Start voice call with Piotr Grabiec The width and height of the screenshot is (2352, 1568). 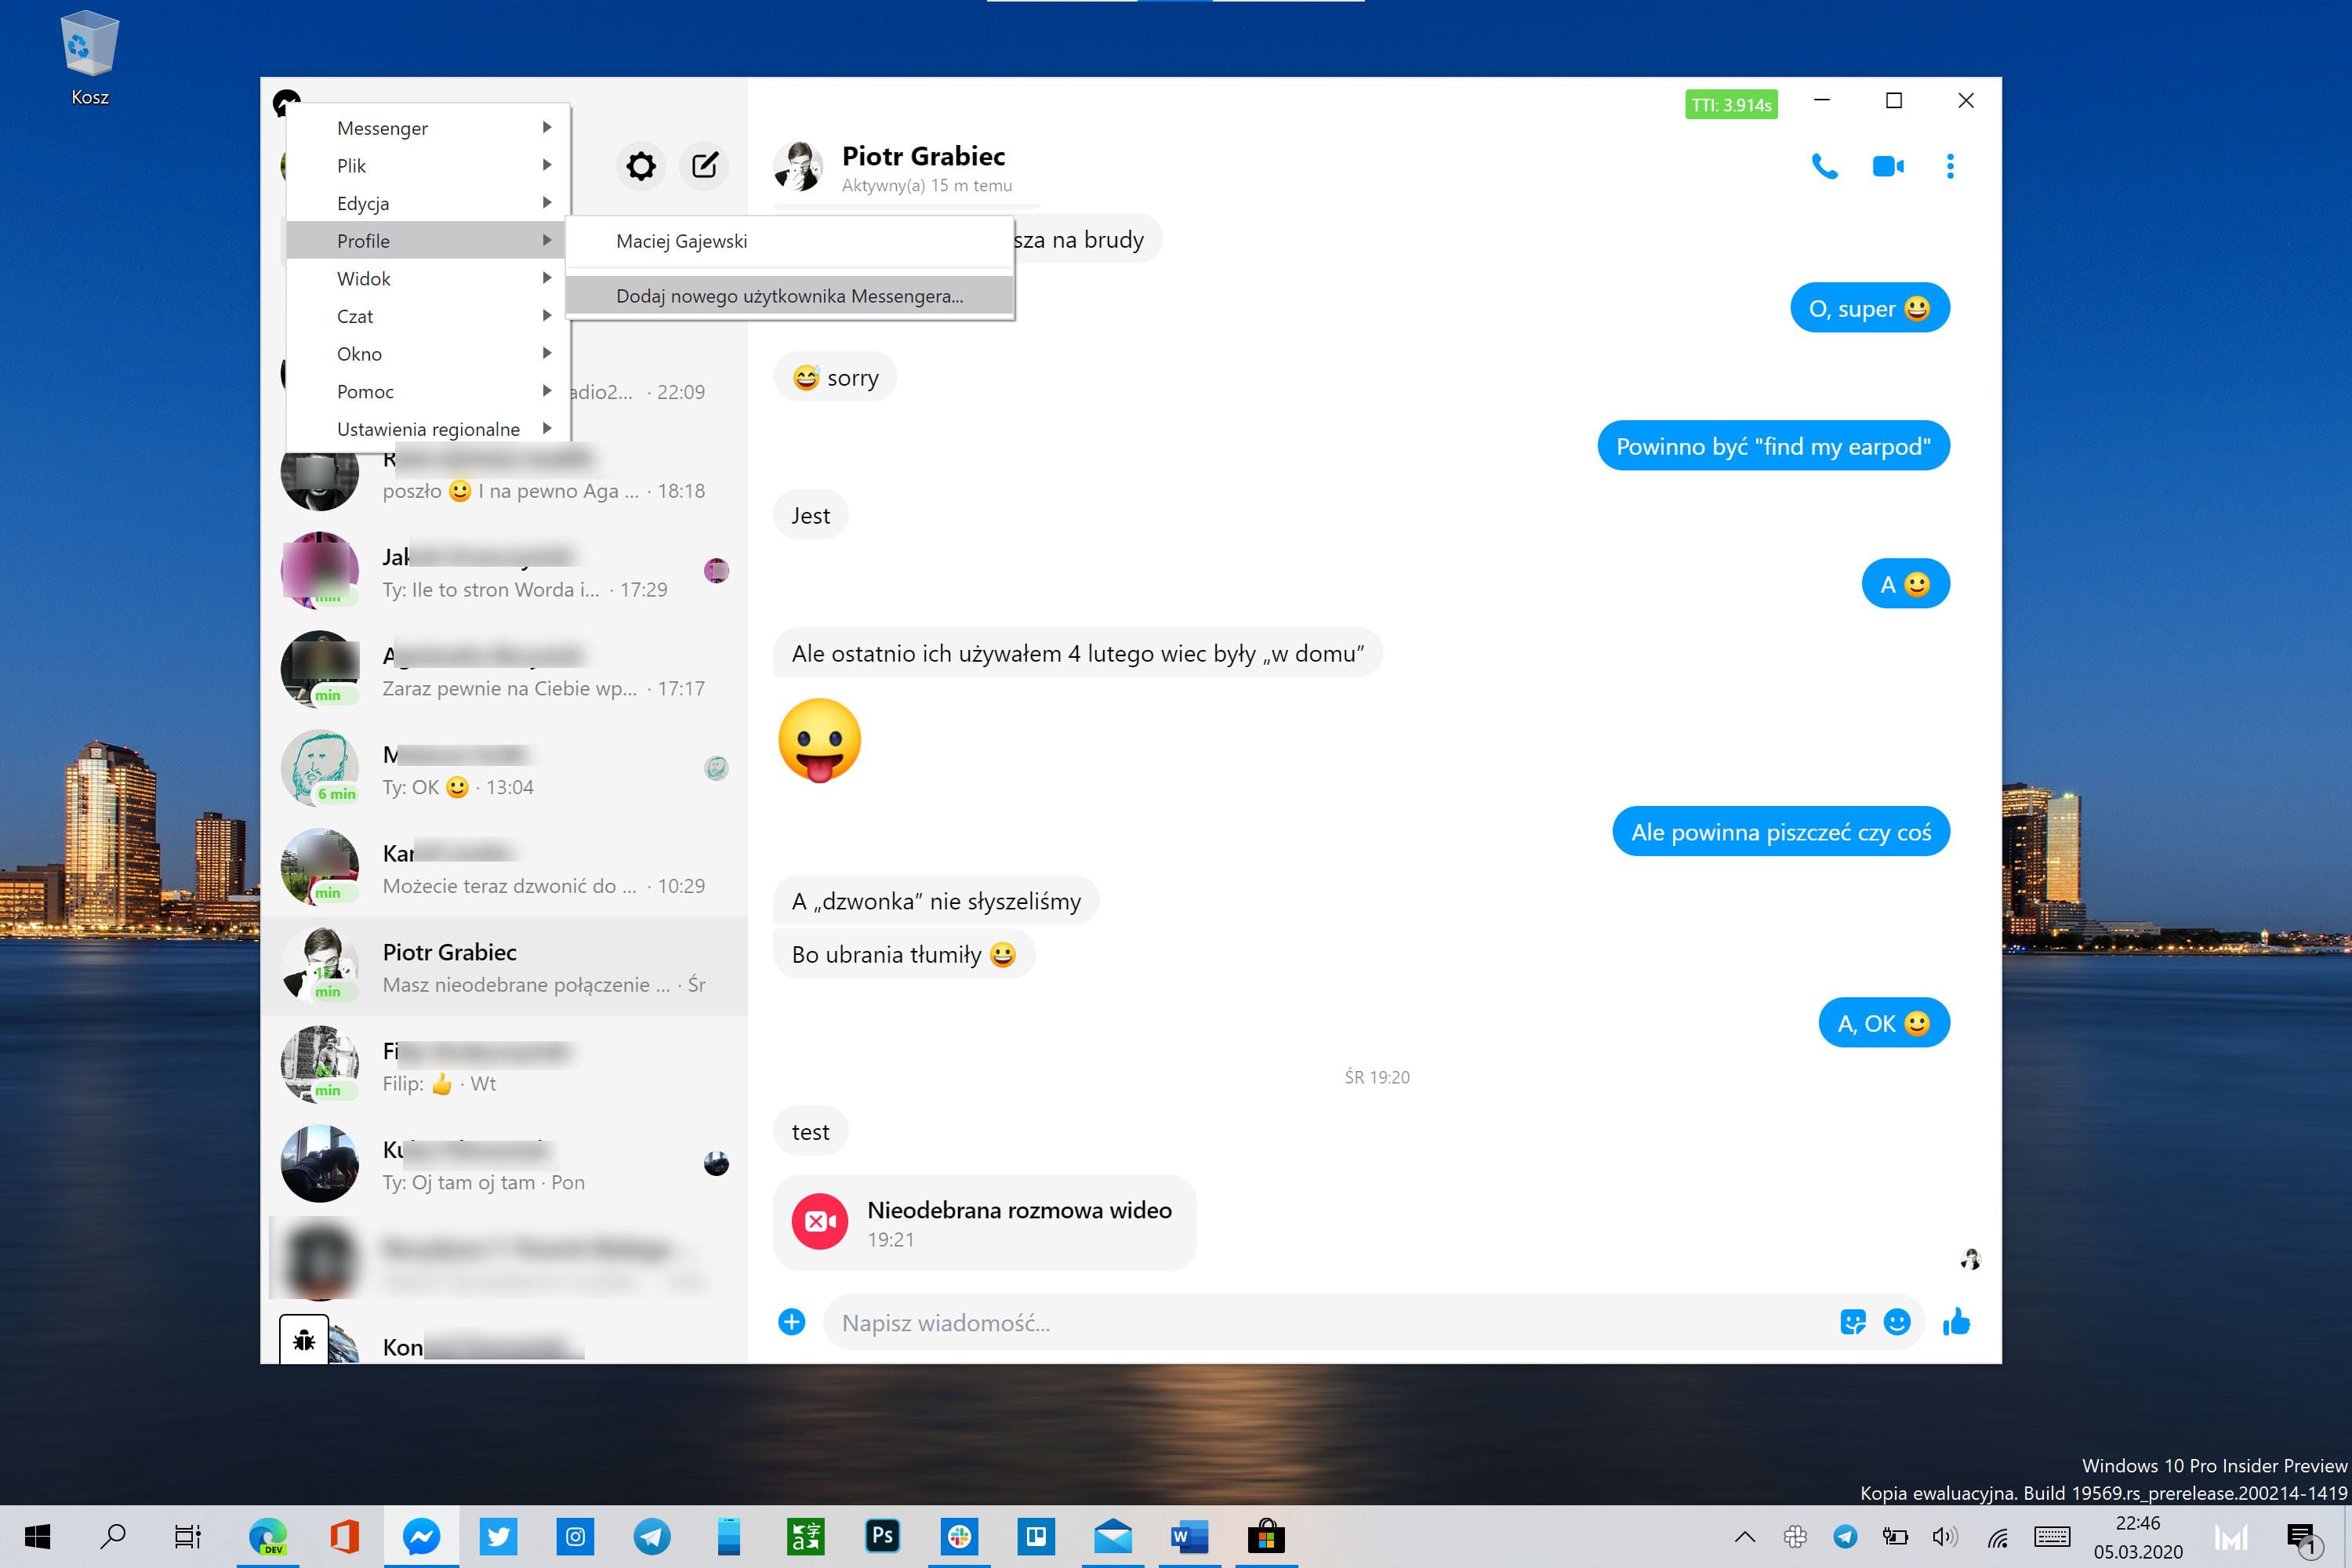[x=1824, y=166]
